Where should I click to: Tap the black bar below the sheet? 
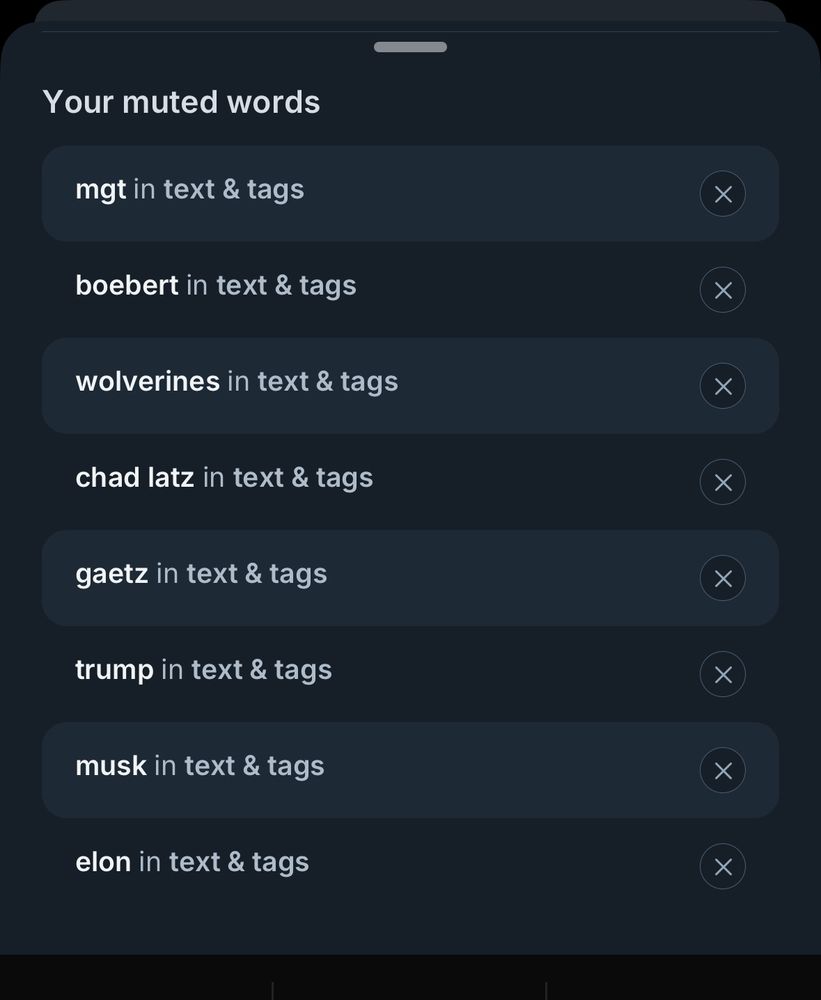click(410, 977)
